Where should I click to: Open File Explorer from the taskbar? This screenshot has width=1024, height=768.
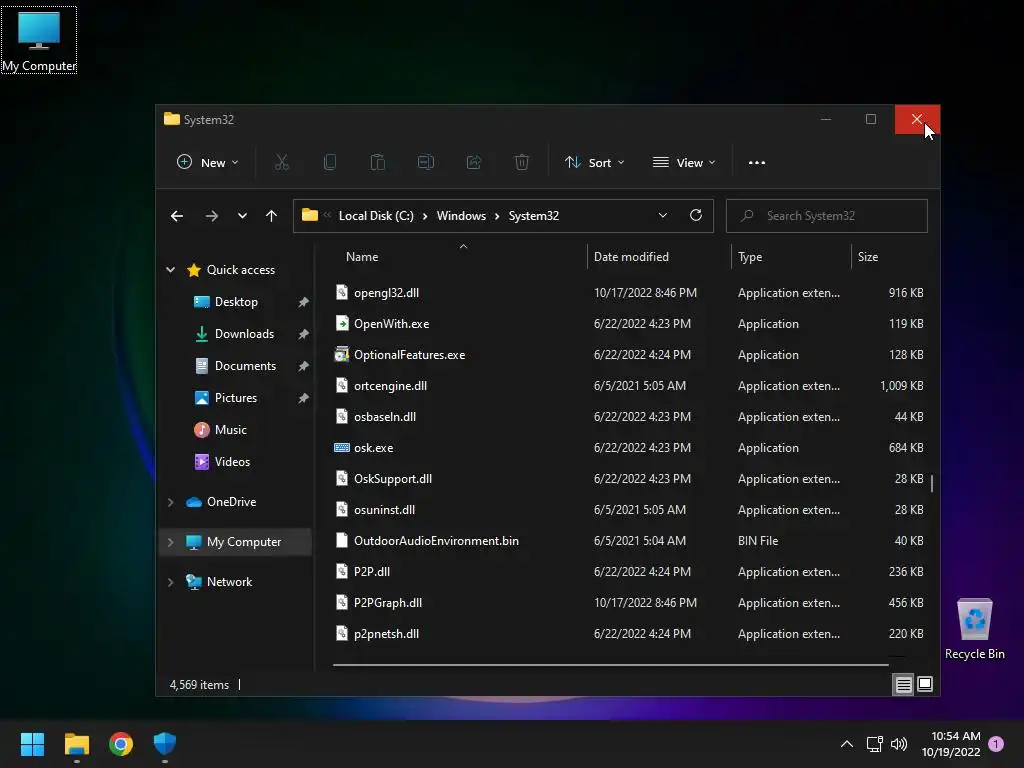(76, 744)
